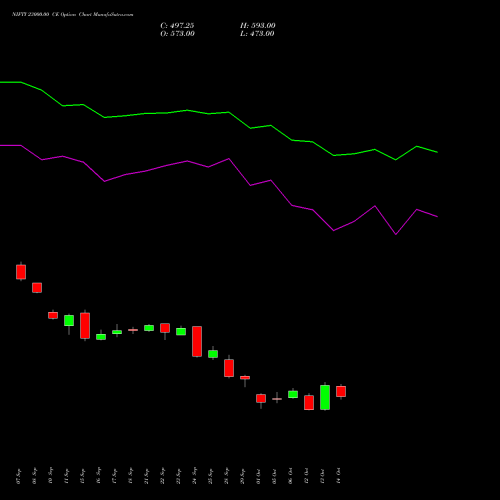The image size is (500, 500).
Task: Click the open price value O: 573.00
Action: click(177, 34)
